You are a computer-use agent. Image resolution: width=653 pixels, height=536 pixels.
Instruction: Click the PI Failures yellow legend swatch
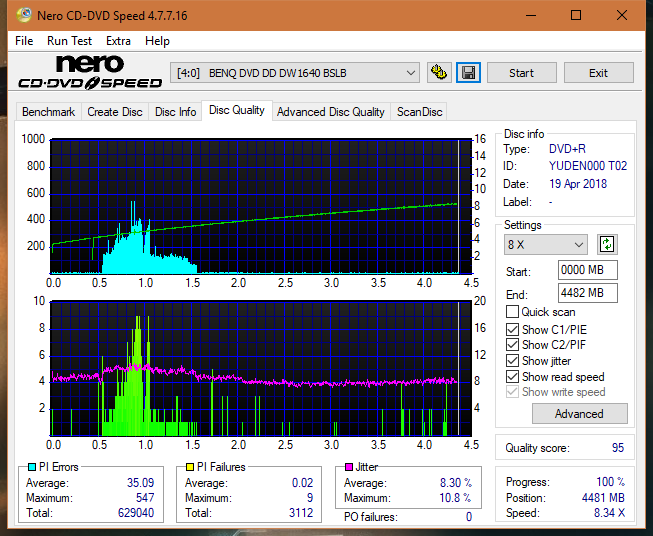pyautogui.click(x=189, y=467)
